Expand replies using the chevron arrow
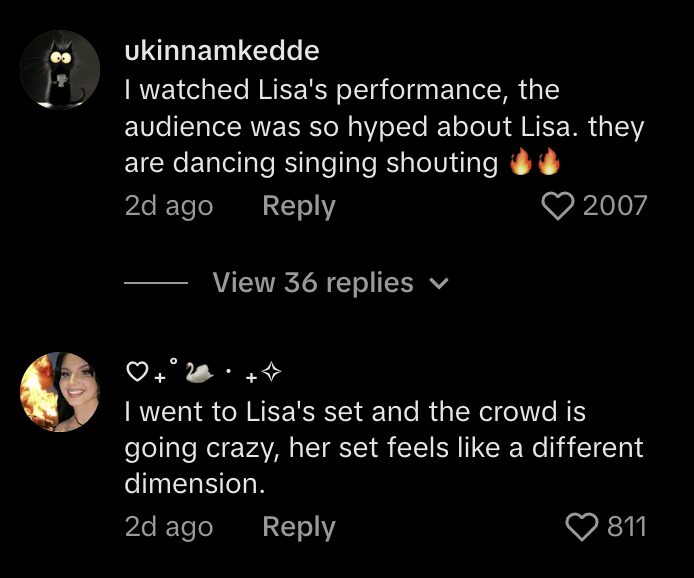The height and width of the screenshot is (578, 694). [x=438, y=284]
